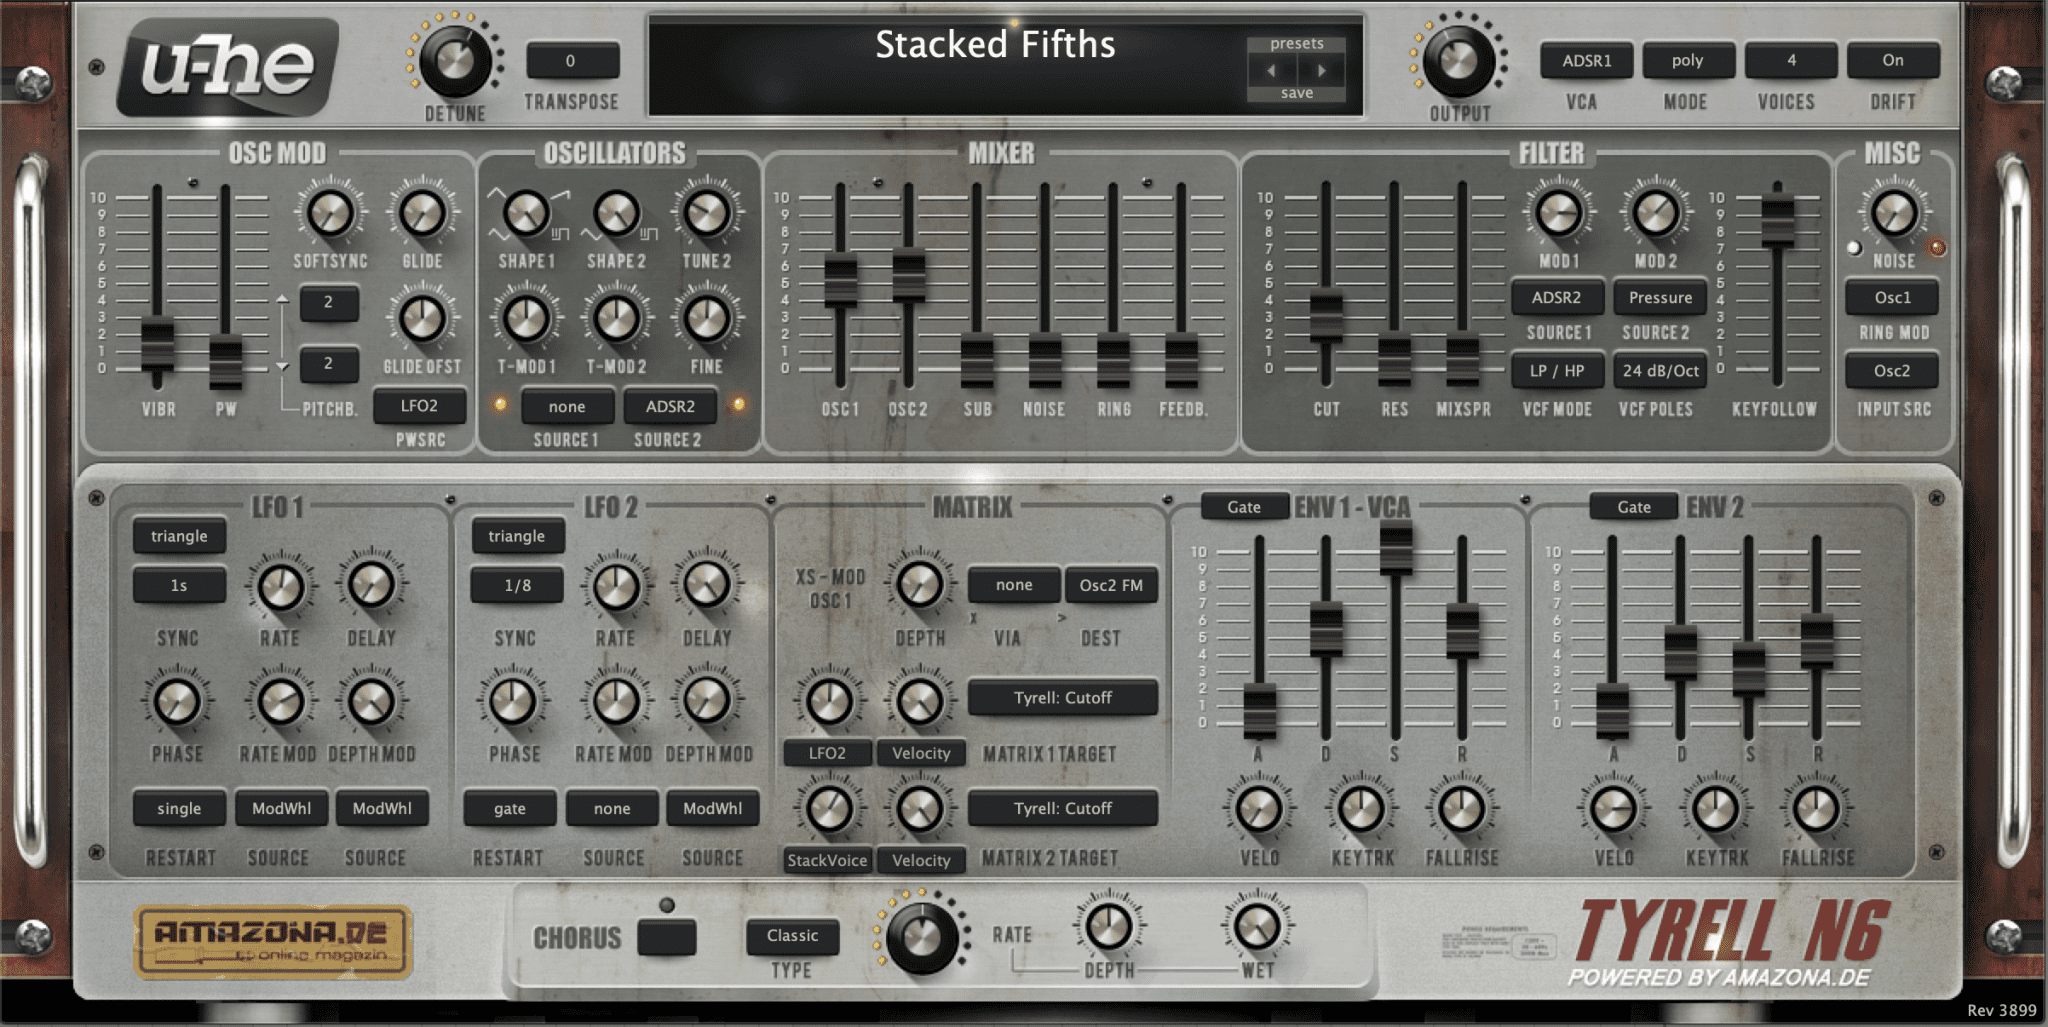This screenshot has width=2048, height=1027.
Task: Open the filter SOURCE 2 Pressure dropdown
Action: [1660, 298]
